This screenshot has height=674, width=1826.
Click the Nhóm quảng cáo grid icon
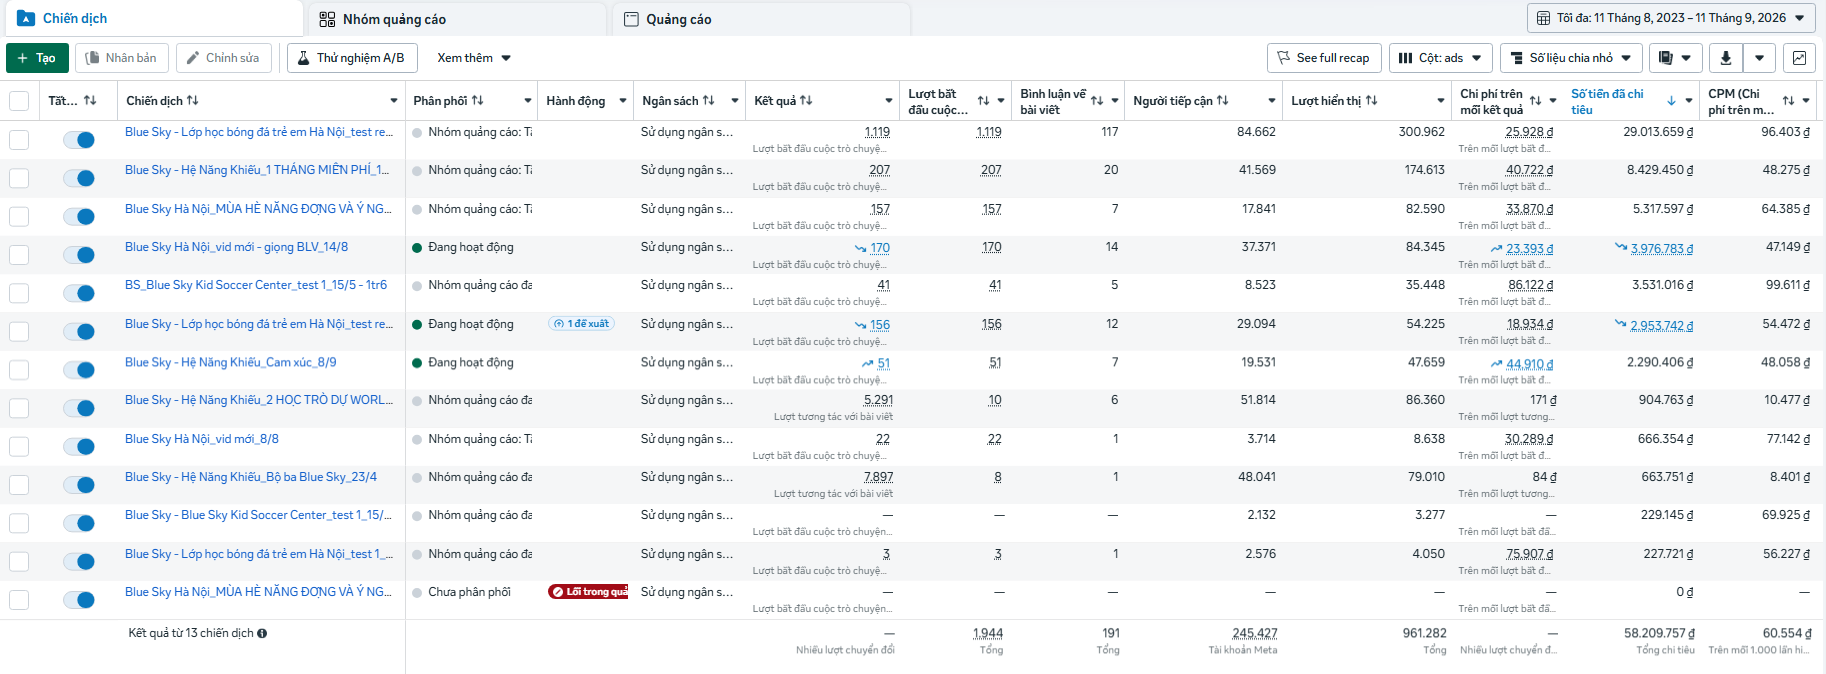[x=327, y=19]
